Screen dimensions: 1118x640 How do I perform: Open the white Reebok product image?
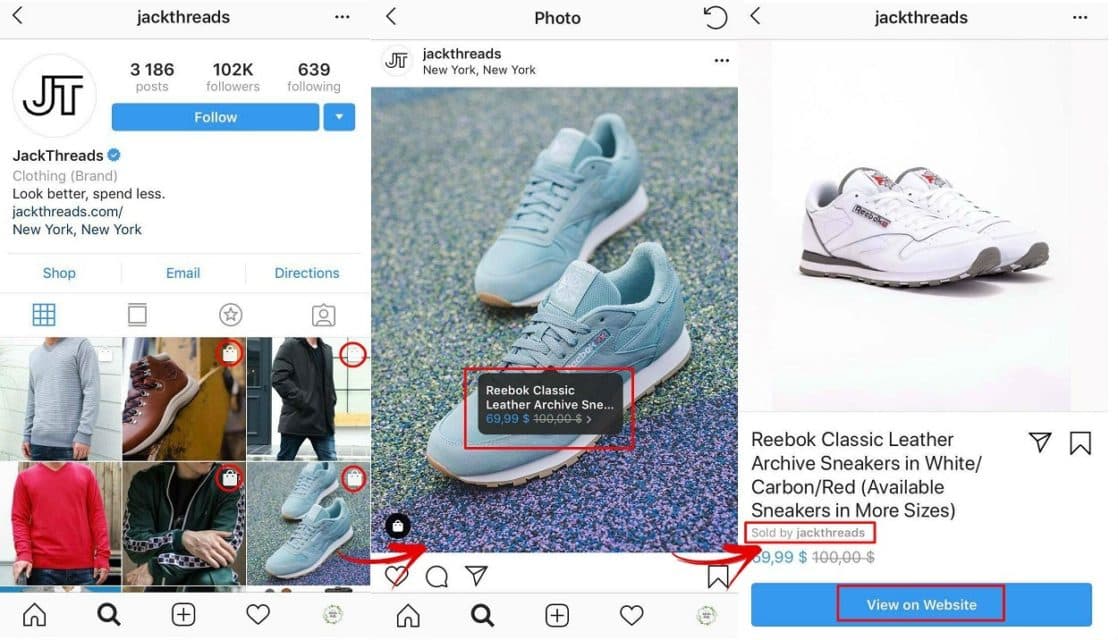[923, 225]
